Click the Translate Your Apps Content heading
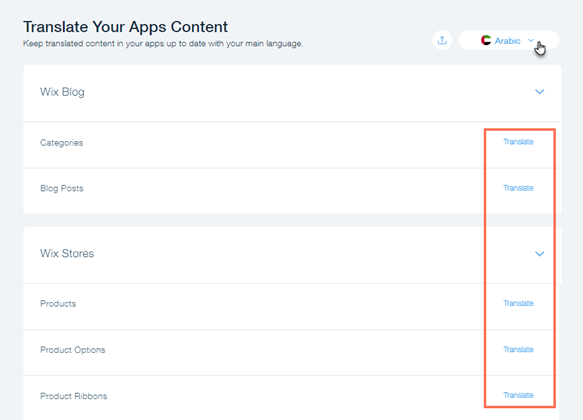The height and width of the screenshot is (420, 583). pyautogui.click(x=125, y=27)
